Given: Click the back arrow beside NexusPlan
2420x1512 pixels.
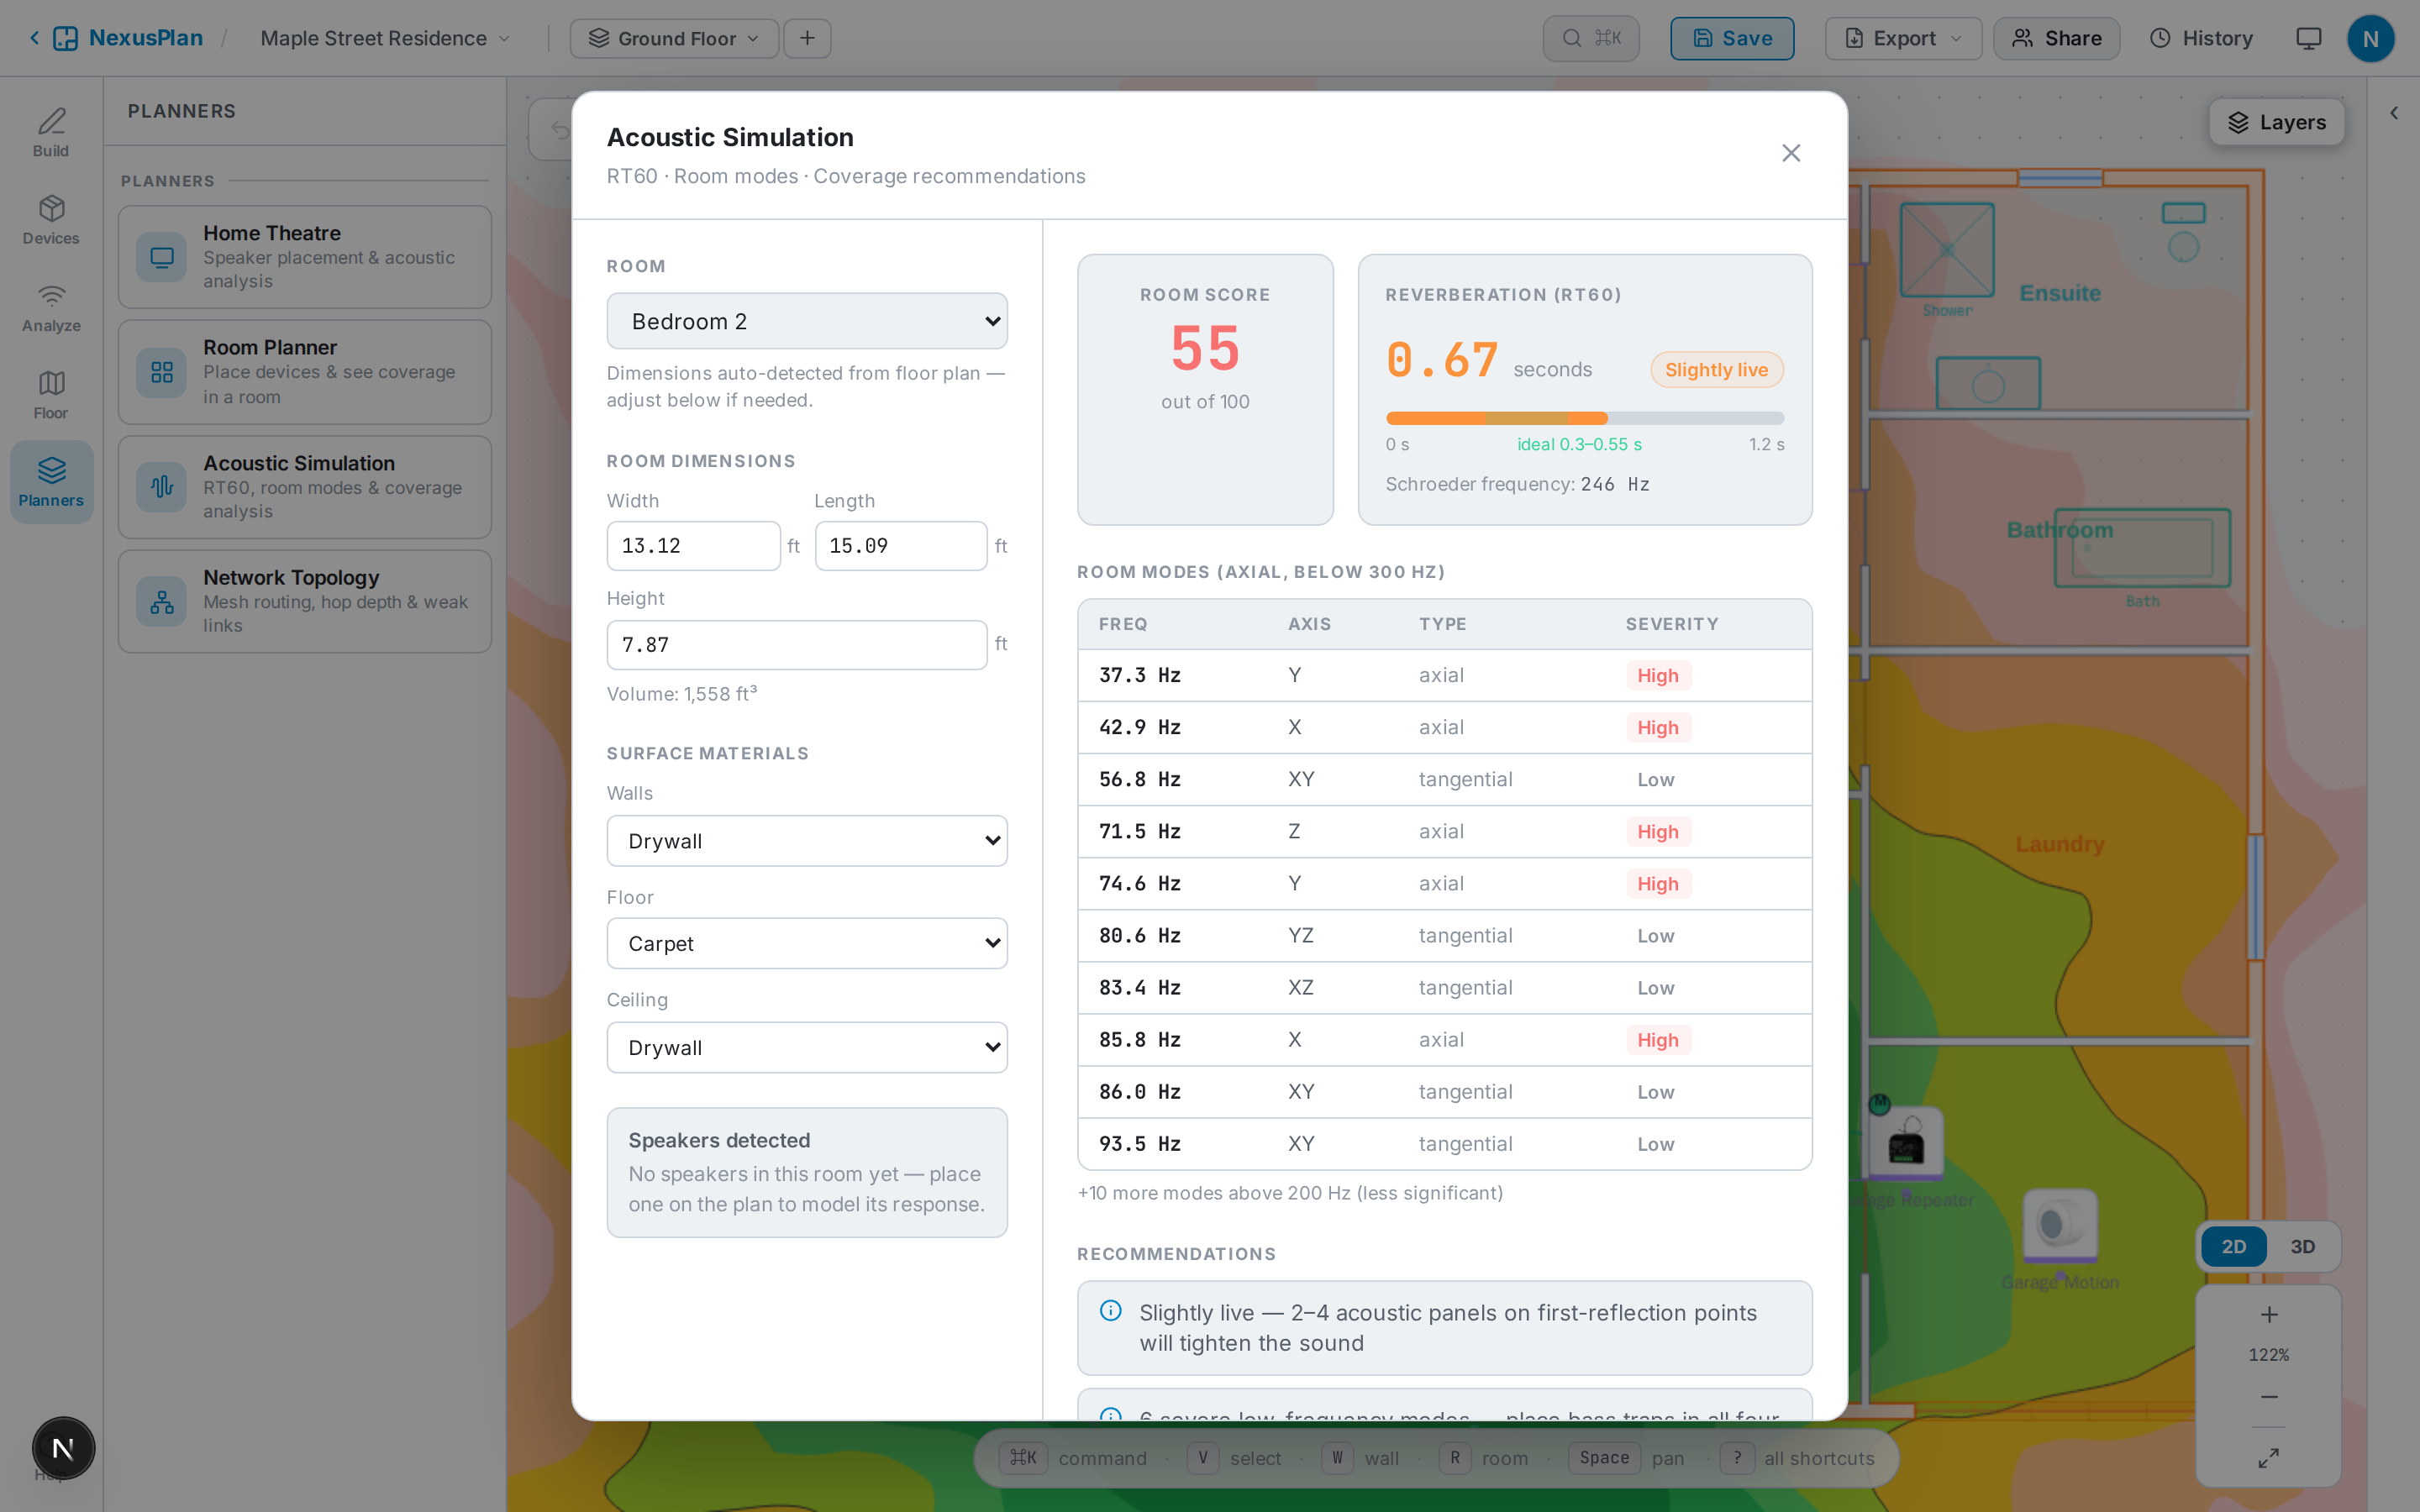Looking at the screenshot, I should coord(34,38).
